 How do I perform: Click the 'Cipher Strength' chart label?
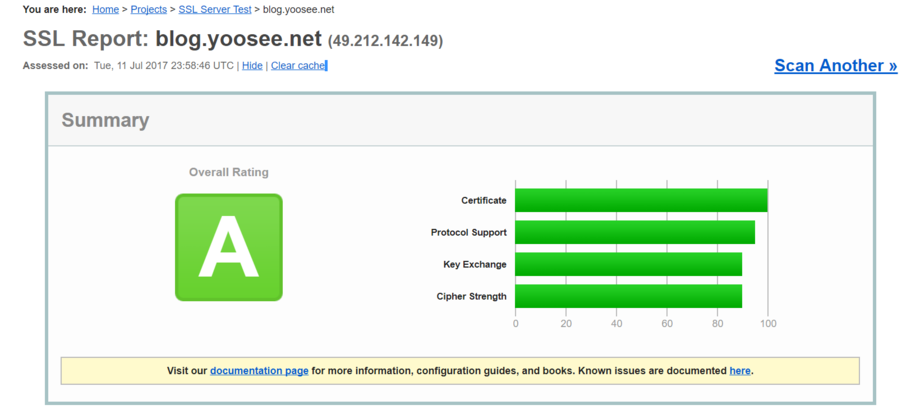[x=471, y=296]
